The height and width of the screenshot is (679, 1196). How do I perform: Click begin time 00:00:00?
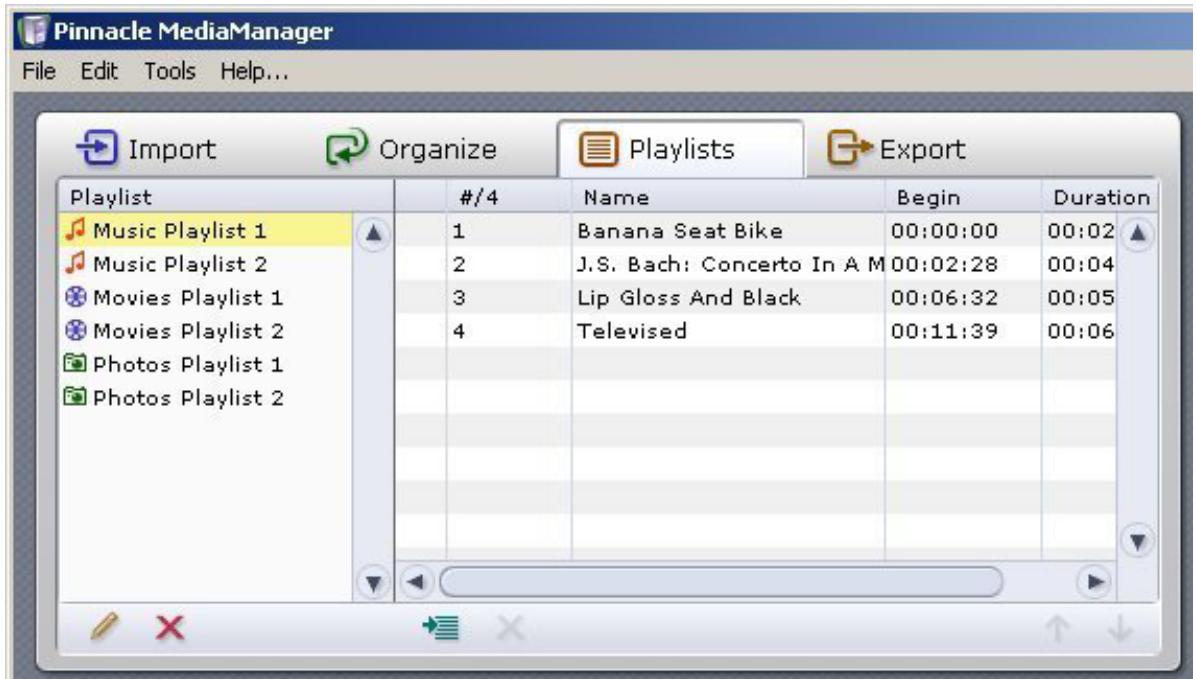(944, 230)
